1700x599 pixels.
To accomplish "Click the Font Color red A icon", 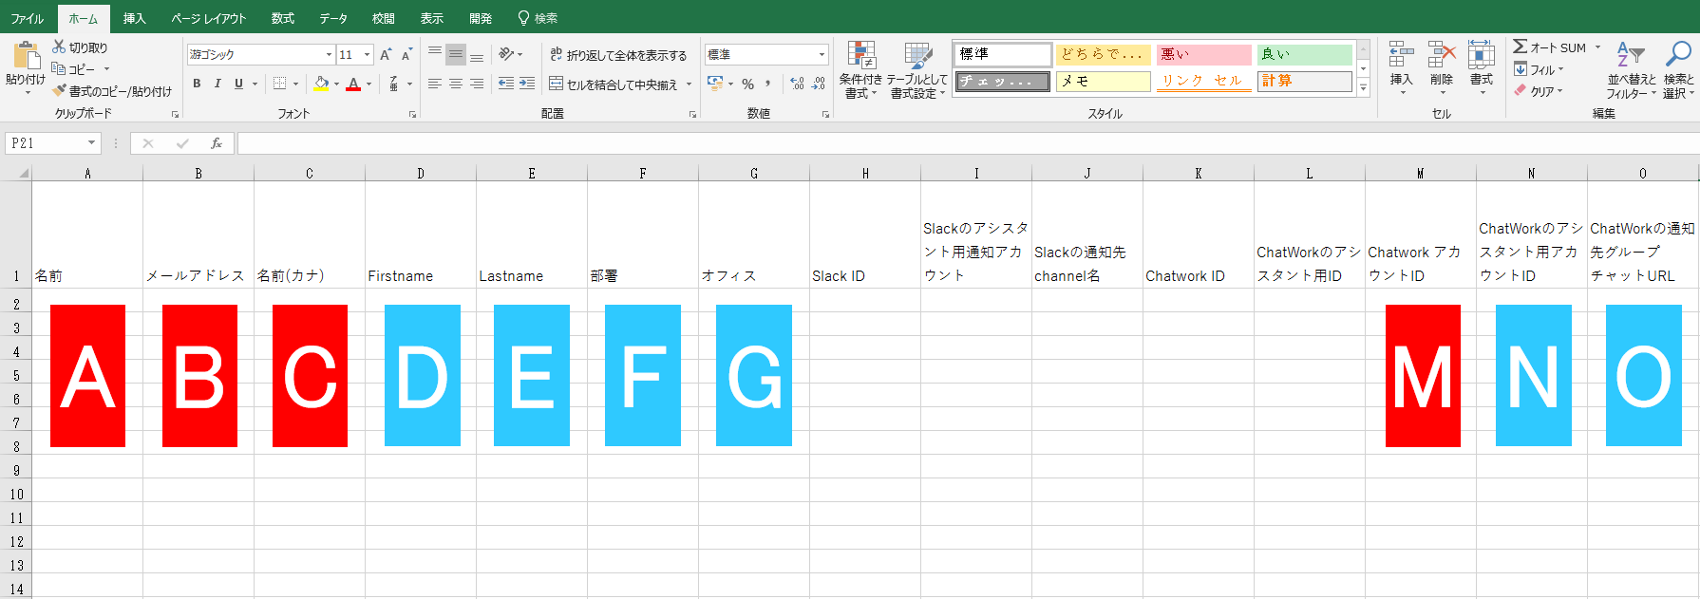I will click(x=353, y=84).
